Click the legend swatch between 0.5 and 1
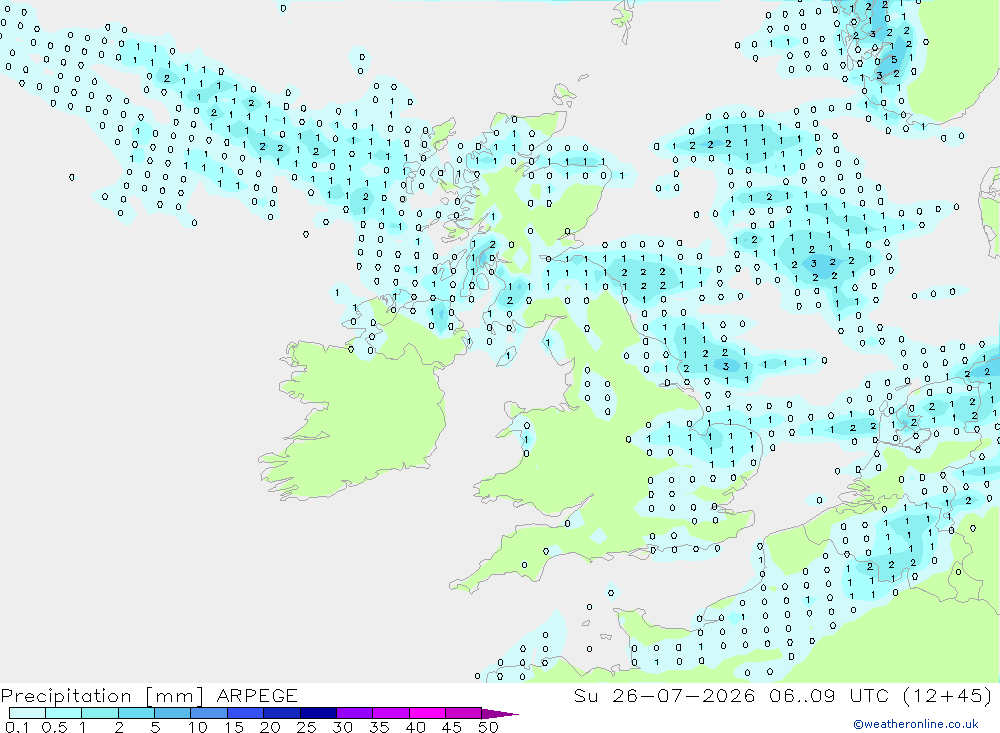 click(x=64, y=713)
